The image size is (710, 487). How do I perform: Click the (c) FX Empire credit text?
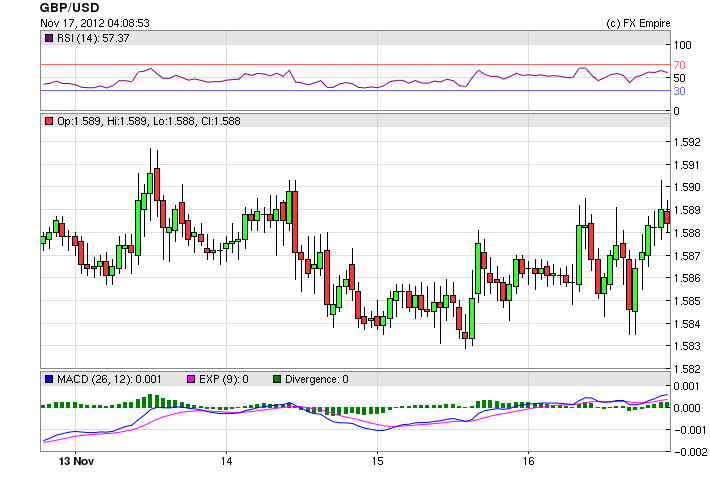coord(638,23)
